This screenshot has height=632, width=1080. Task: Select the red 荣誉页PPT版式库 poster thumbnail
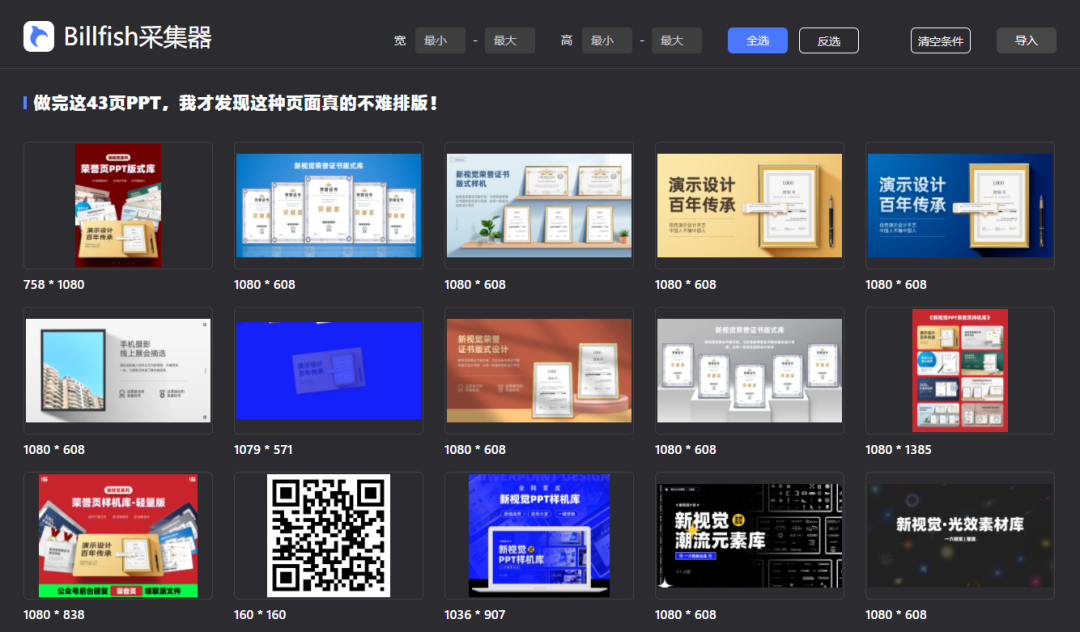(x=118, y=205)
